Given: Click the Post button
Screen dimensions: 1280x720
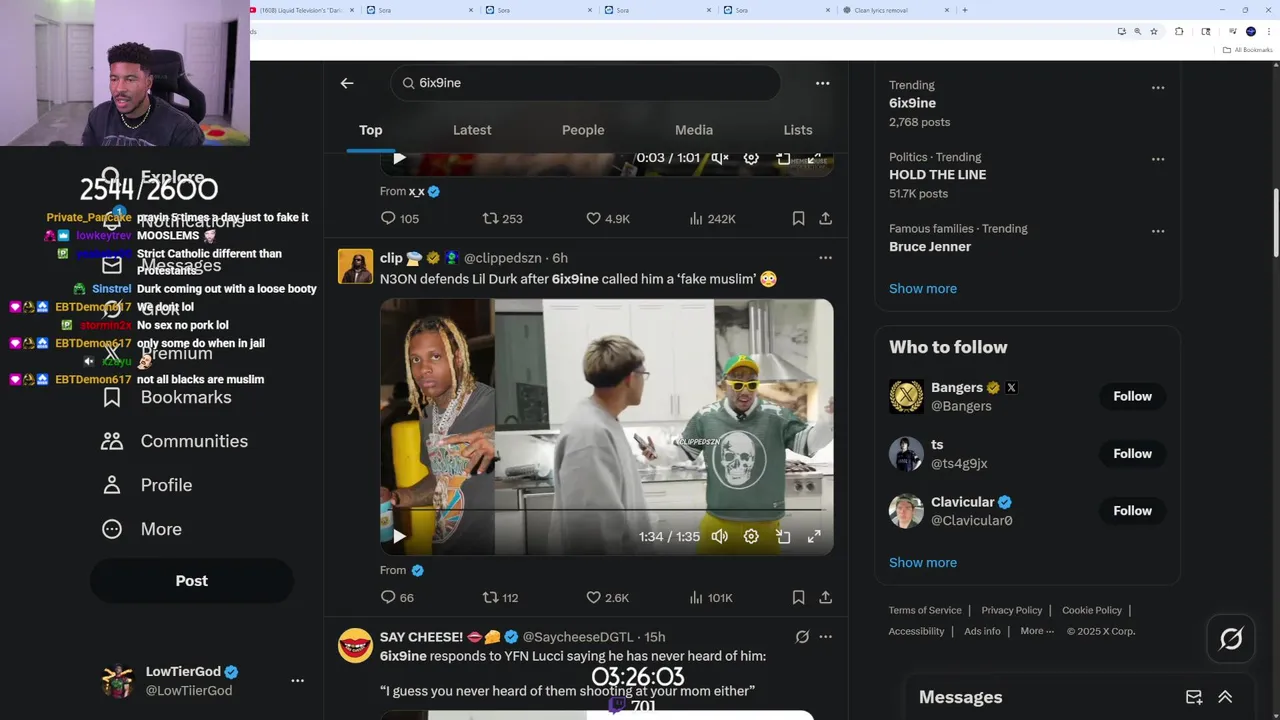Looking at the screenshot, I should click(x=192, y=581).
